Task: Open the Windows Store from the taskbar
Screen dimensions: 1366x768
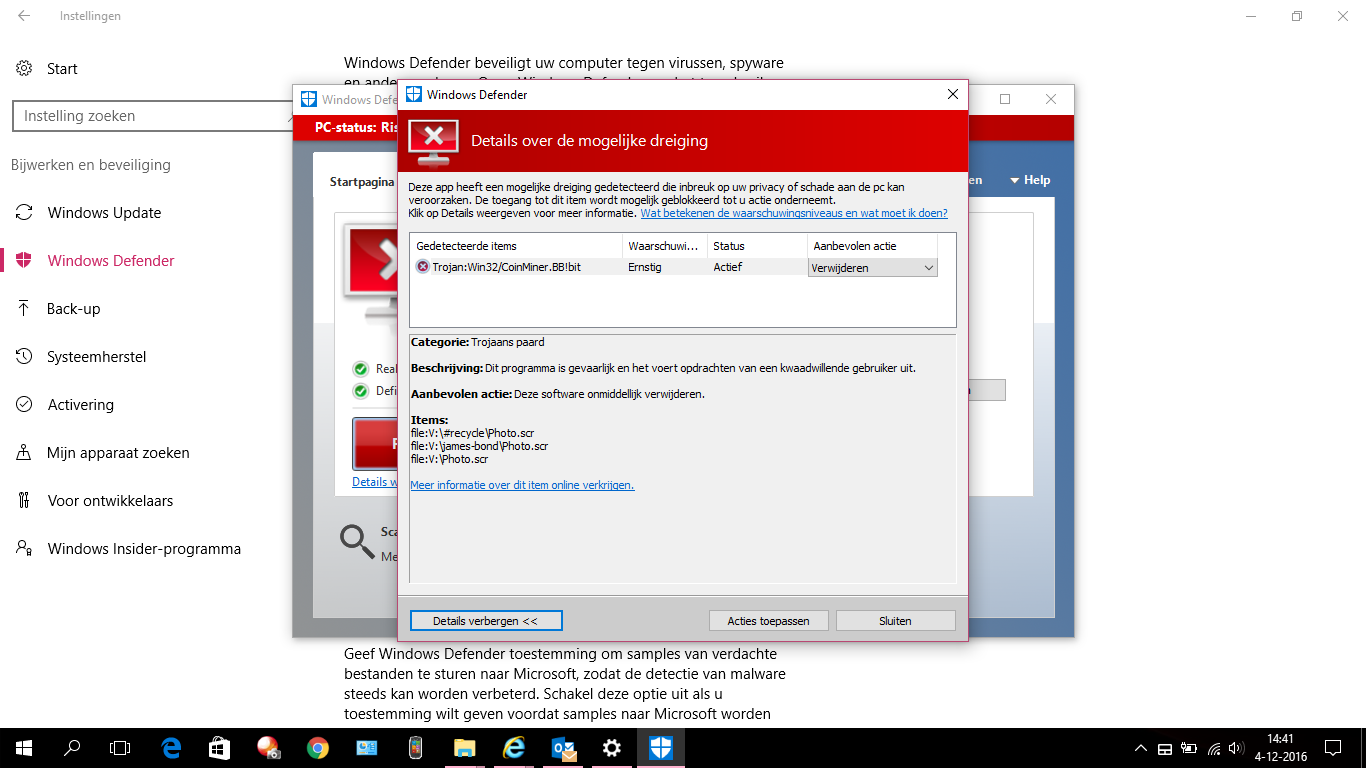Action: point(220,747)
